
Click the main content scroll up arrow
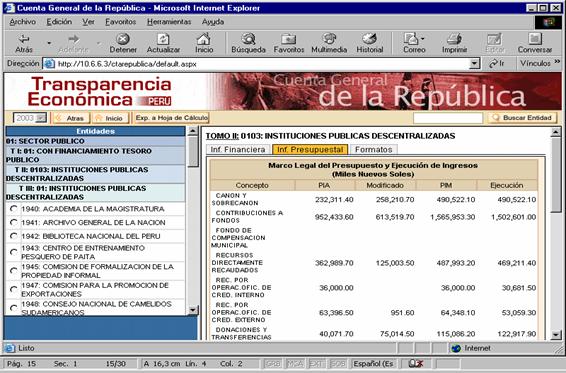pos(556,132)
